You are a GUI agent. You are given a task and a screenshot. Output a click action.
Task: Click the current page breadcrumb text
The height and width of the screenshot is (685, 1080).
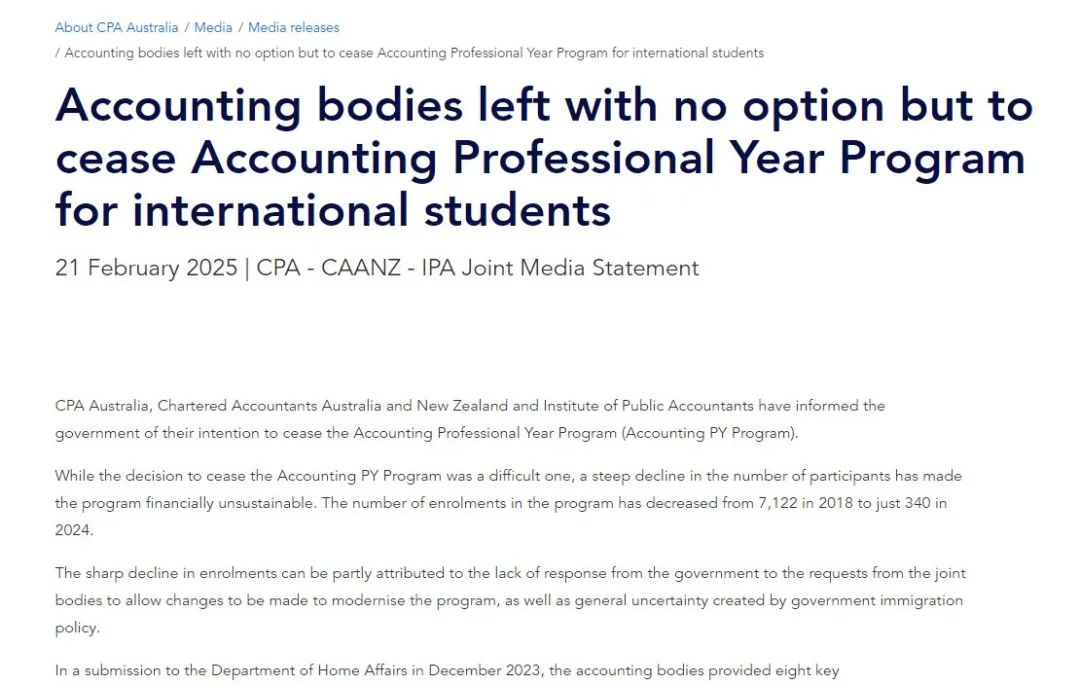pyautogui.click(x=414, y=52)
